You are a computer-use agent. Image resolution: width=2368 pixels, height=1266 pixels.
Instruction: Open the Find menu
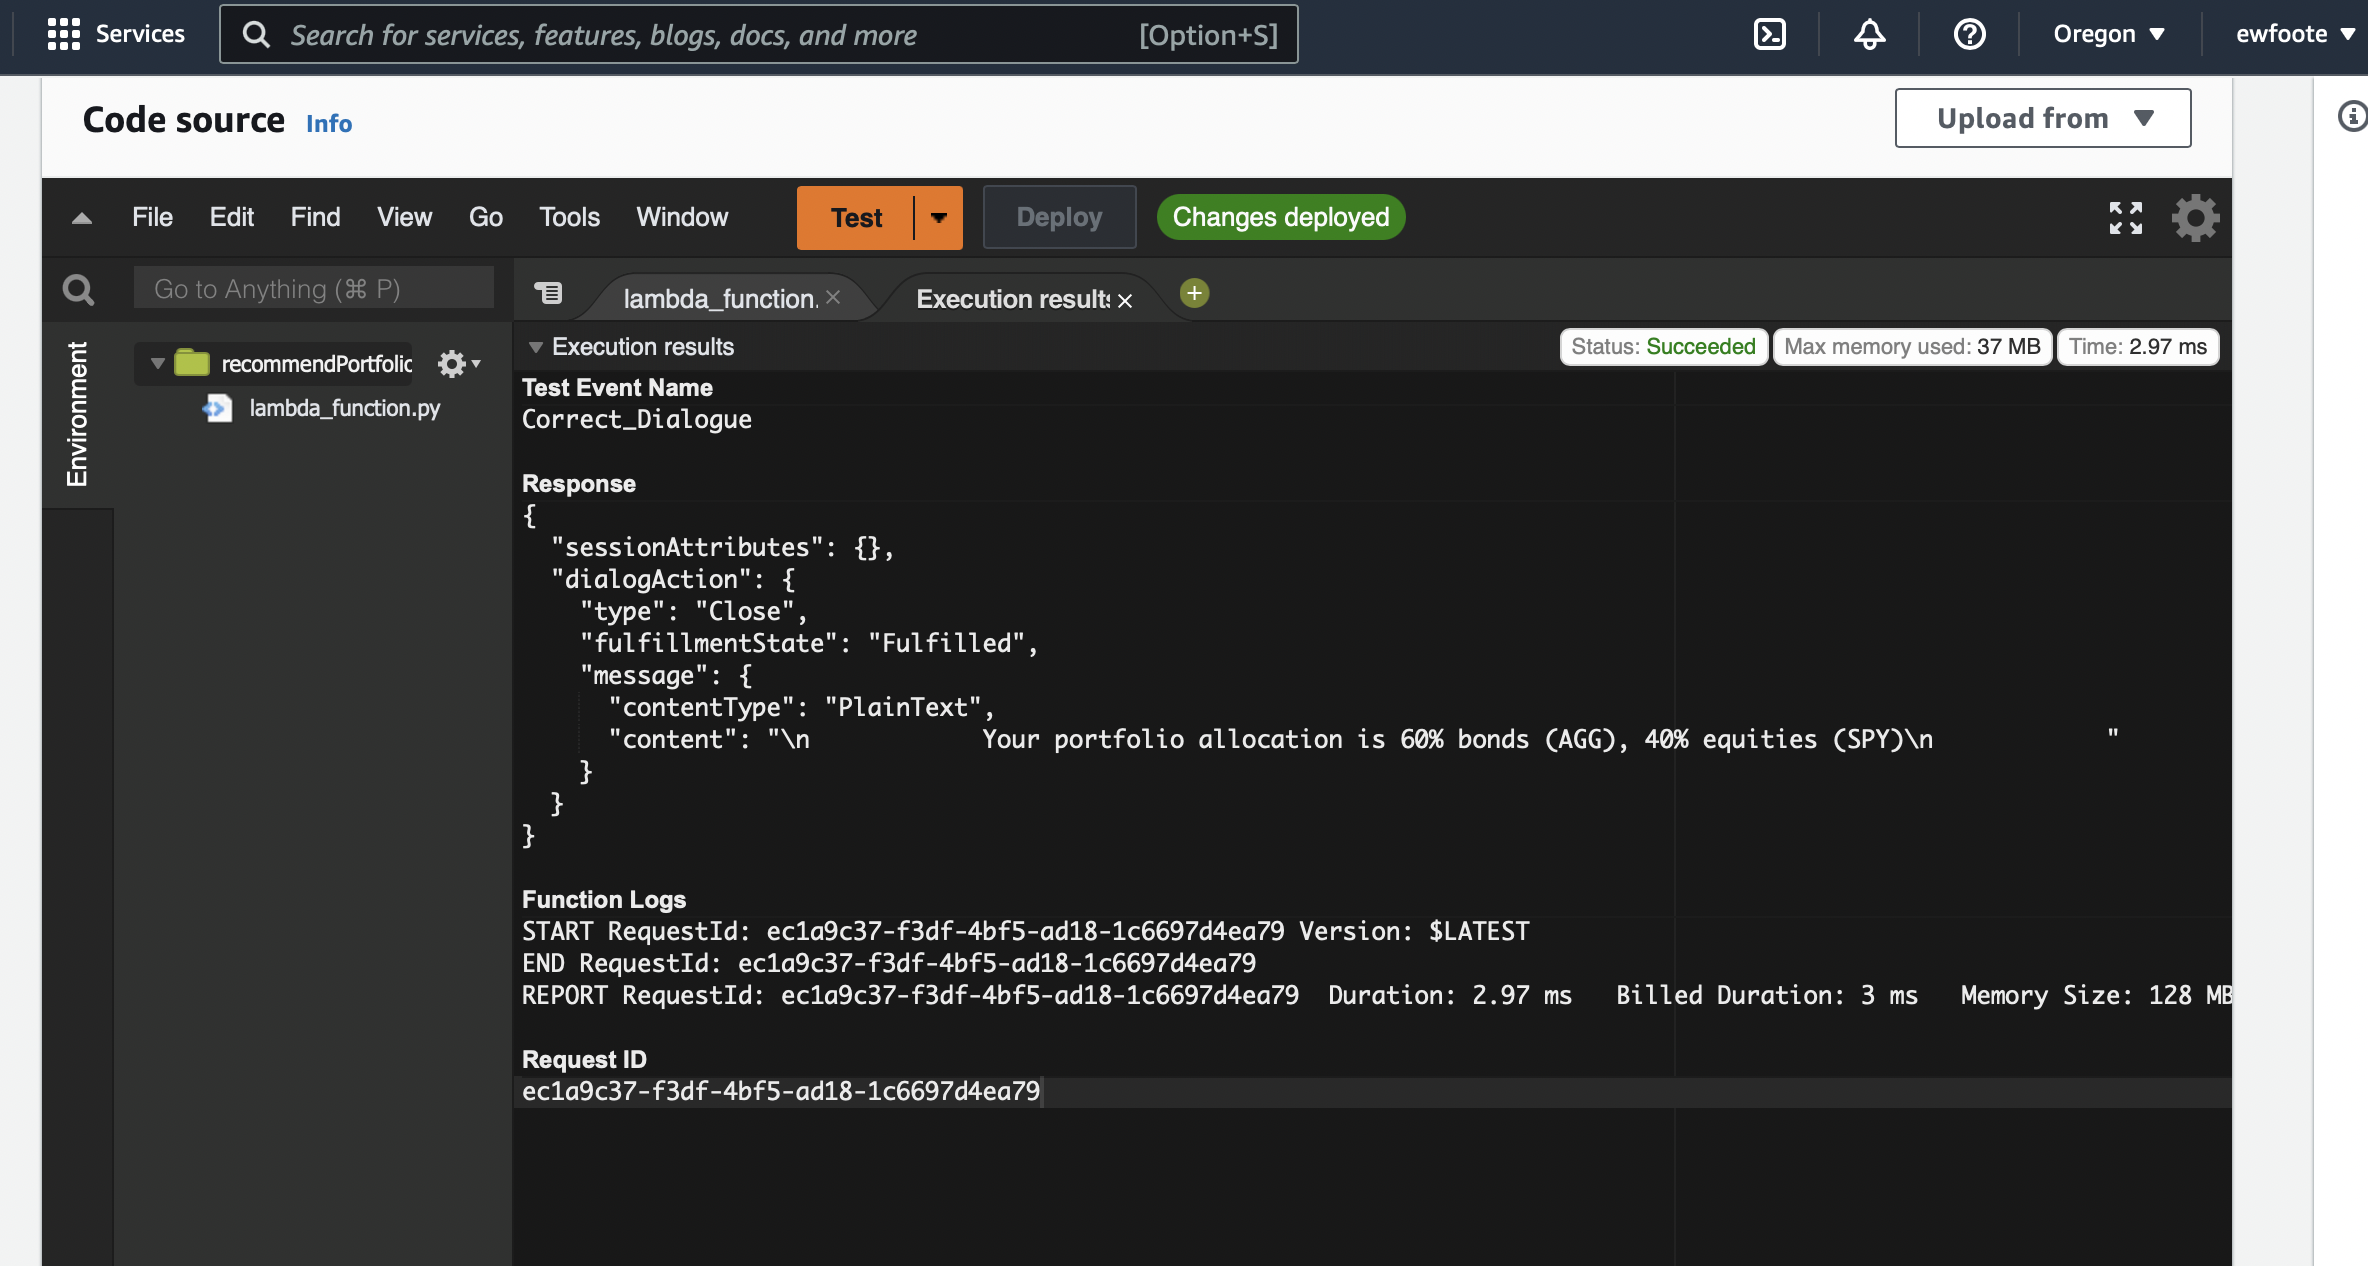[x=315, y=217]
